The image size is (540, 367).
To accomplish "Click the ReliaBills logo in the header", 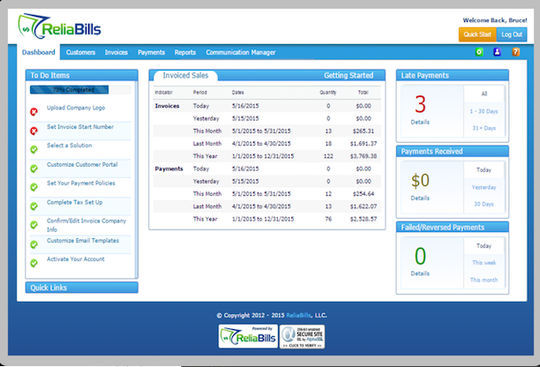I will click(59, 27).
